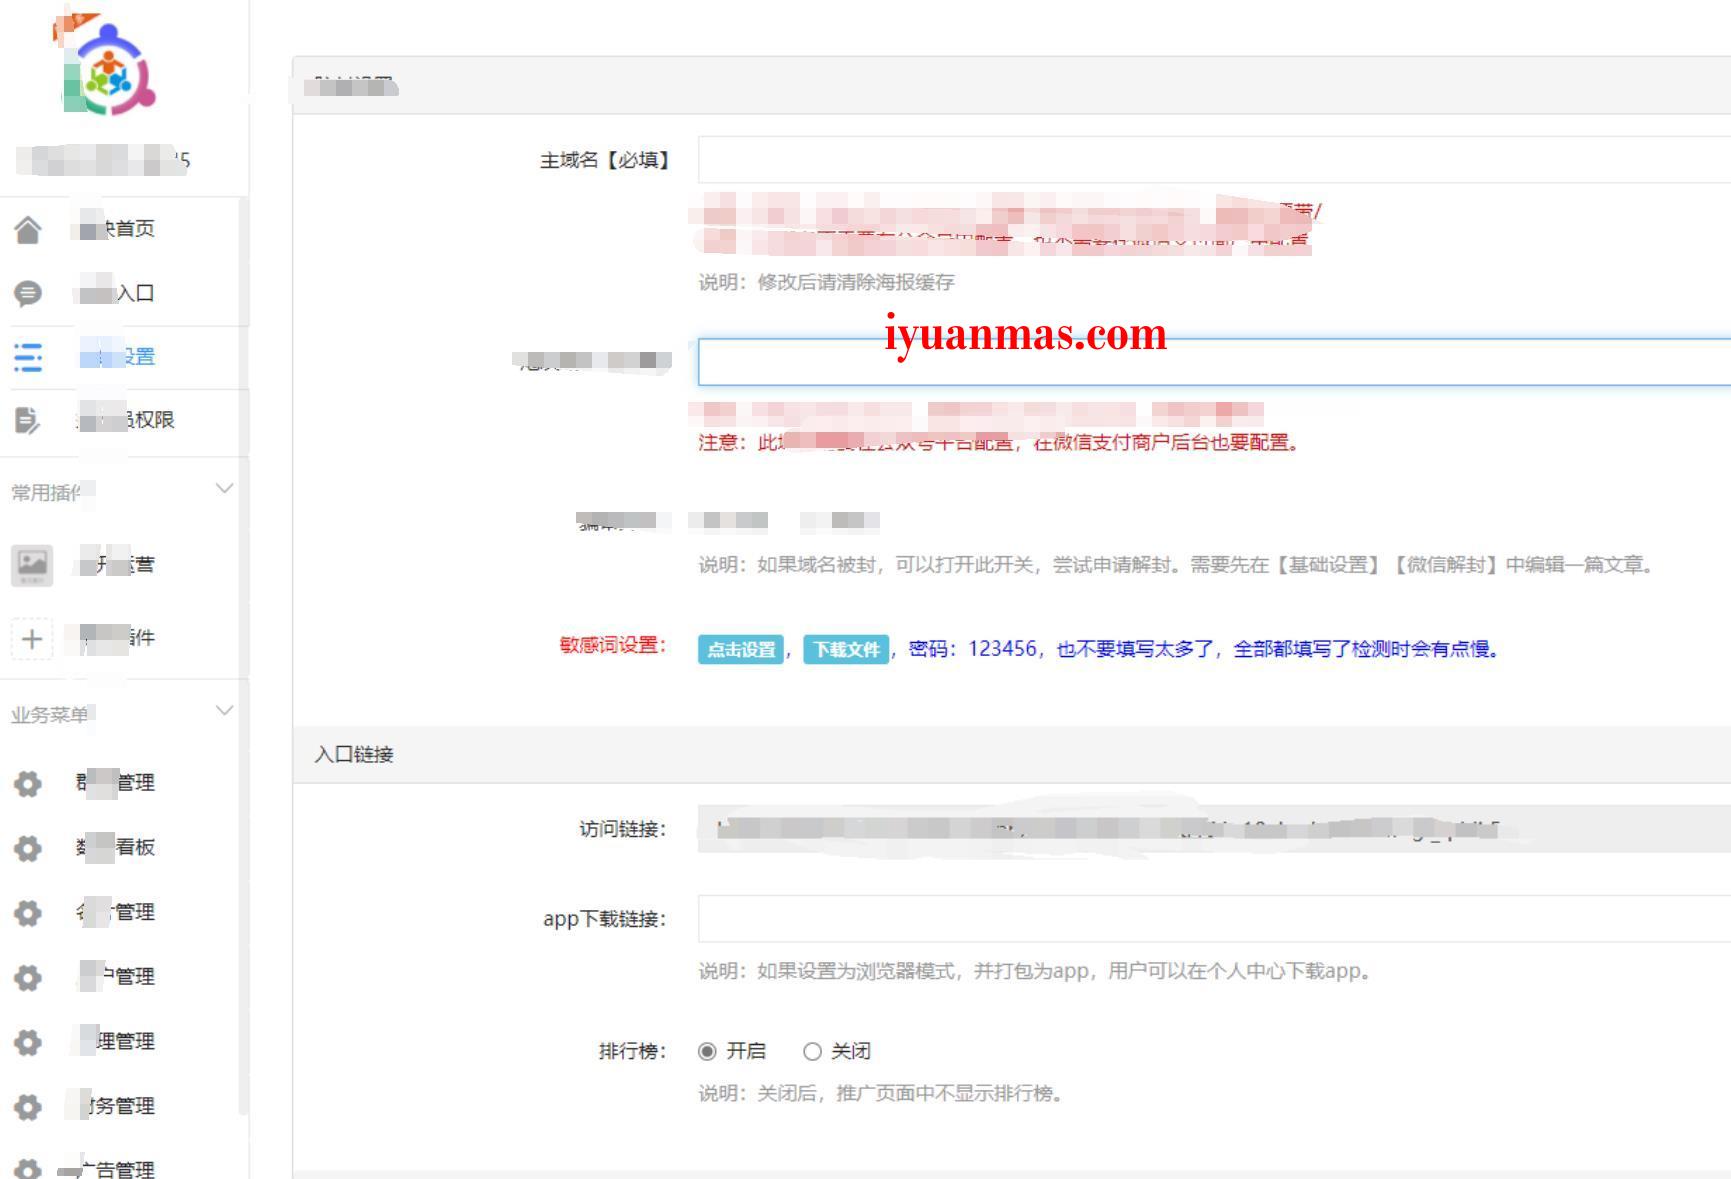The image size is (1731, 1179).
Task: Click the picture plugin icon under 常用插件
Action: tap(32, 564)
